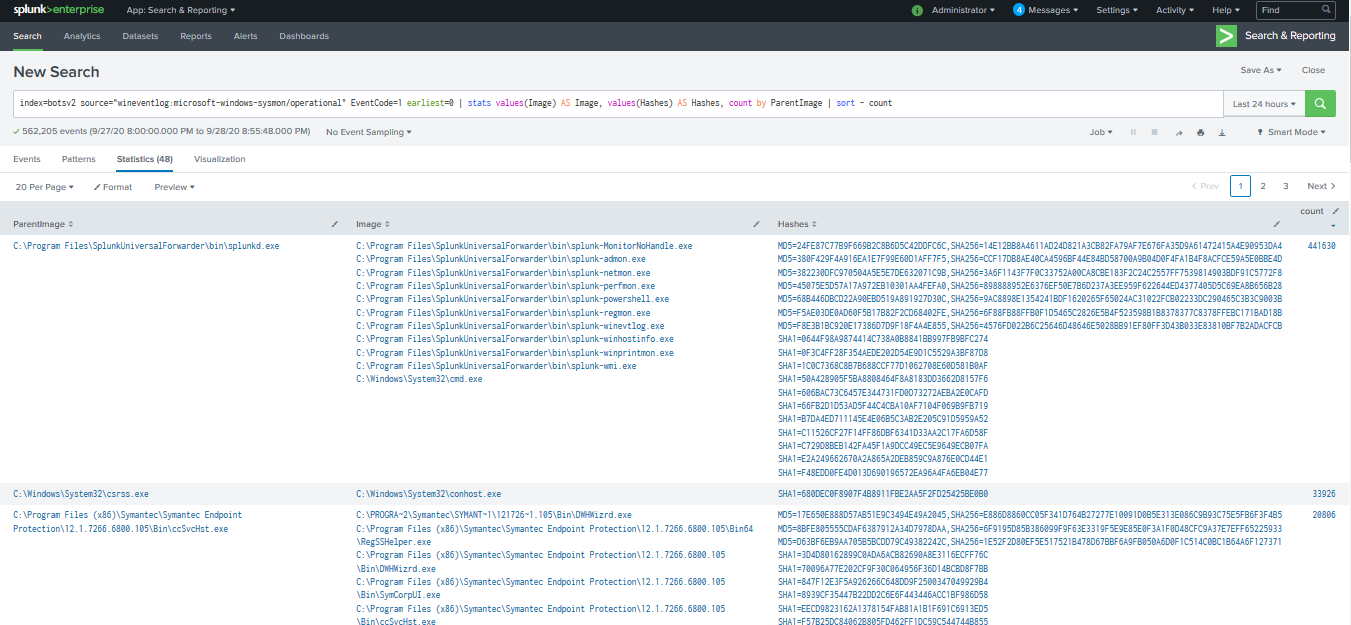Open the Job menu
Viewport: 1351px width, 625px height.
[x=1102, y=132]
